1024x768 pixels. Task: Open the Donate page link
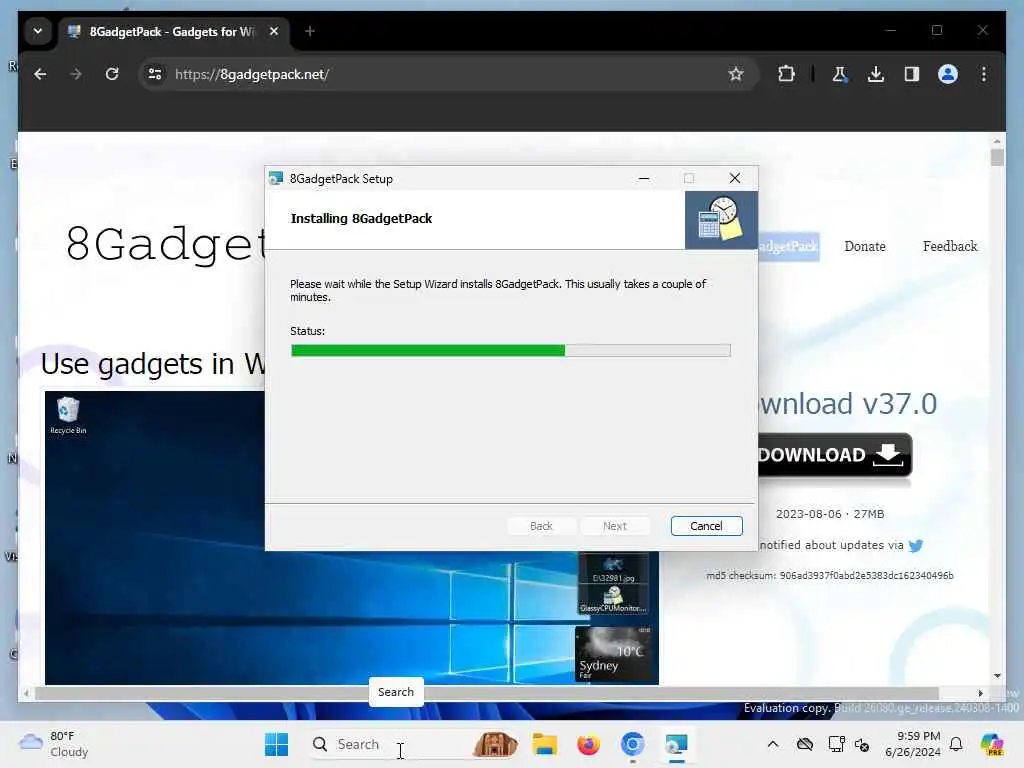click(x=865, y=246)
